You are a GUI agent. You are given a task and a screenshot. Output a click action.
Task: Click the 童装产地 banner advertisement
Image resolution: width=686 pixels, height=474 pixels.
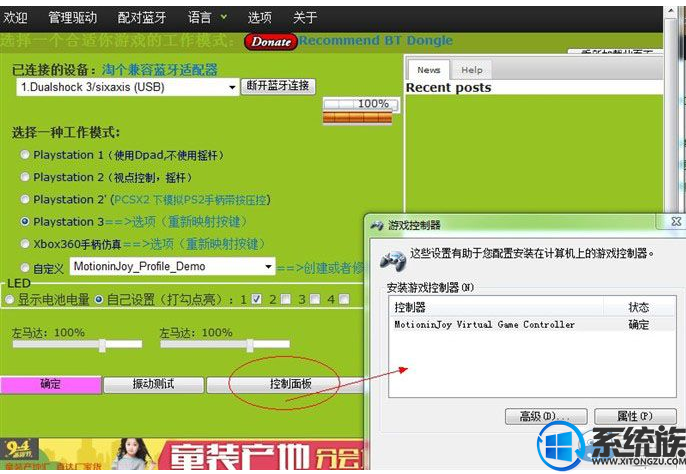182,454
